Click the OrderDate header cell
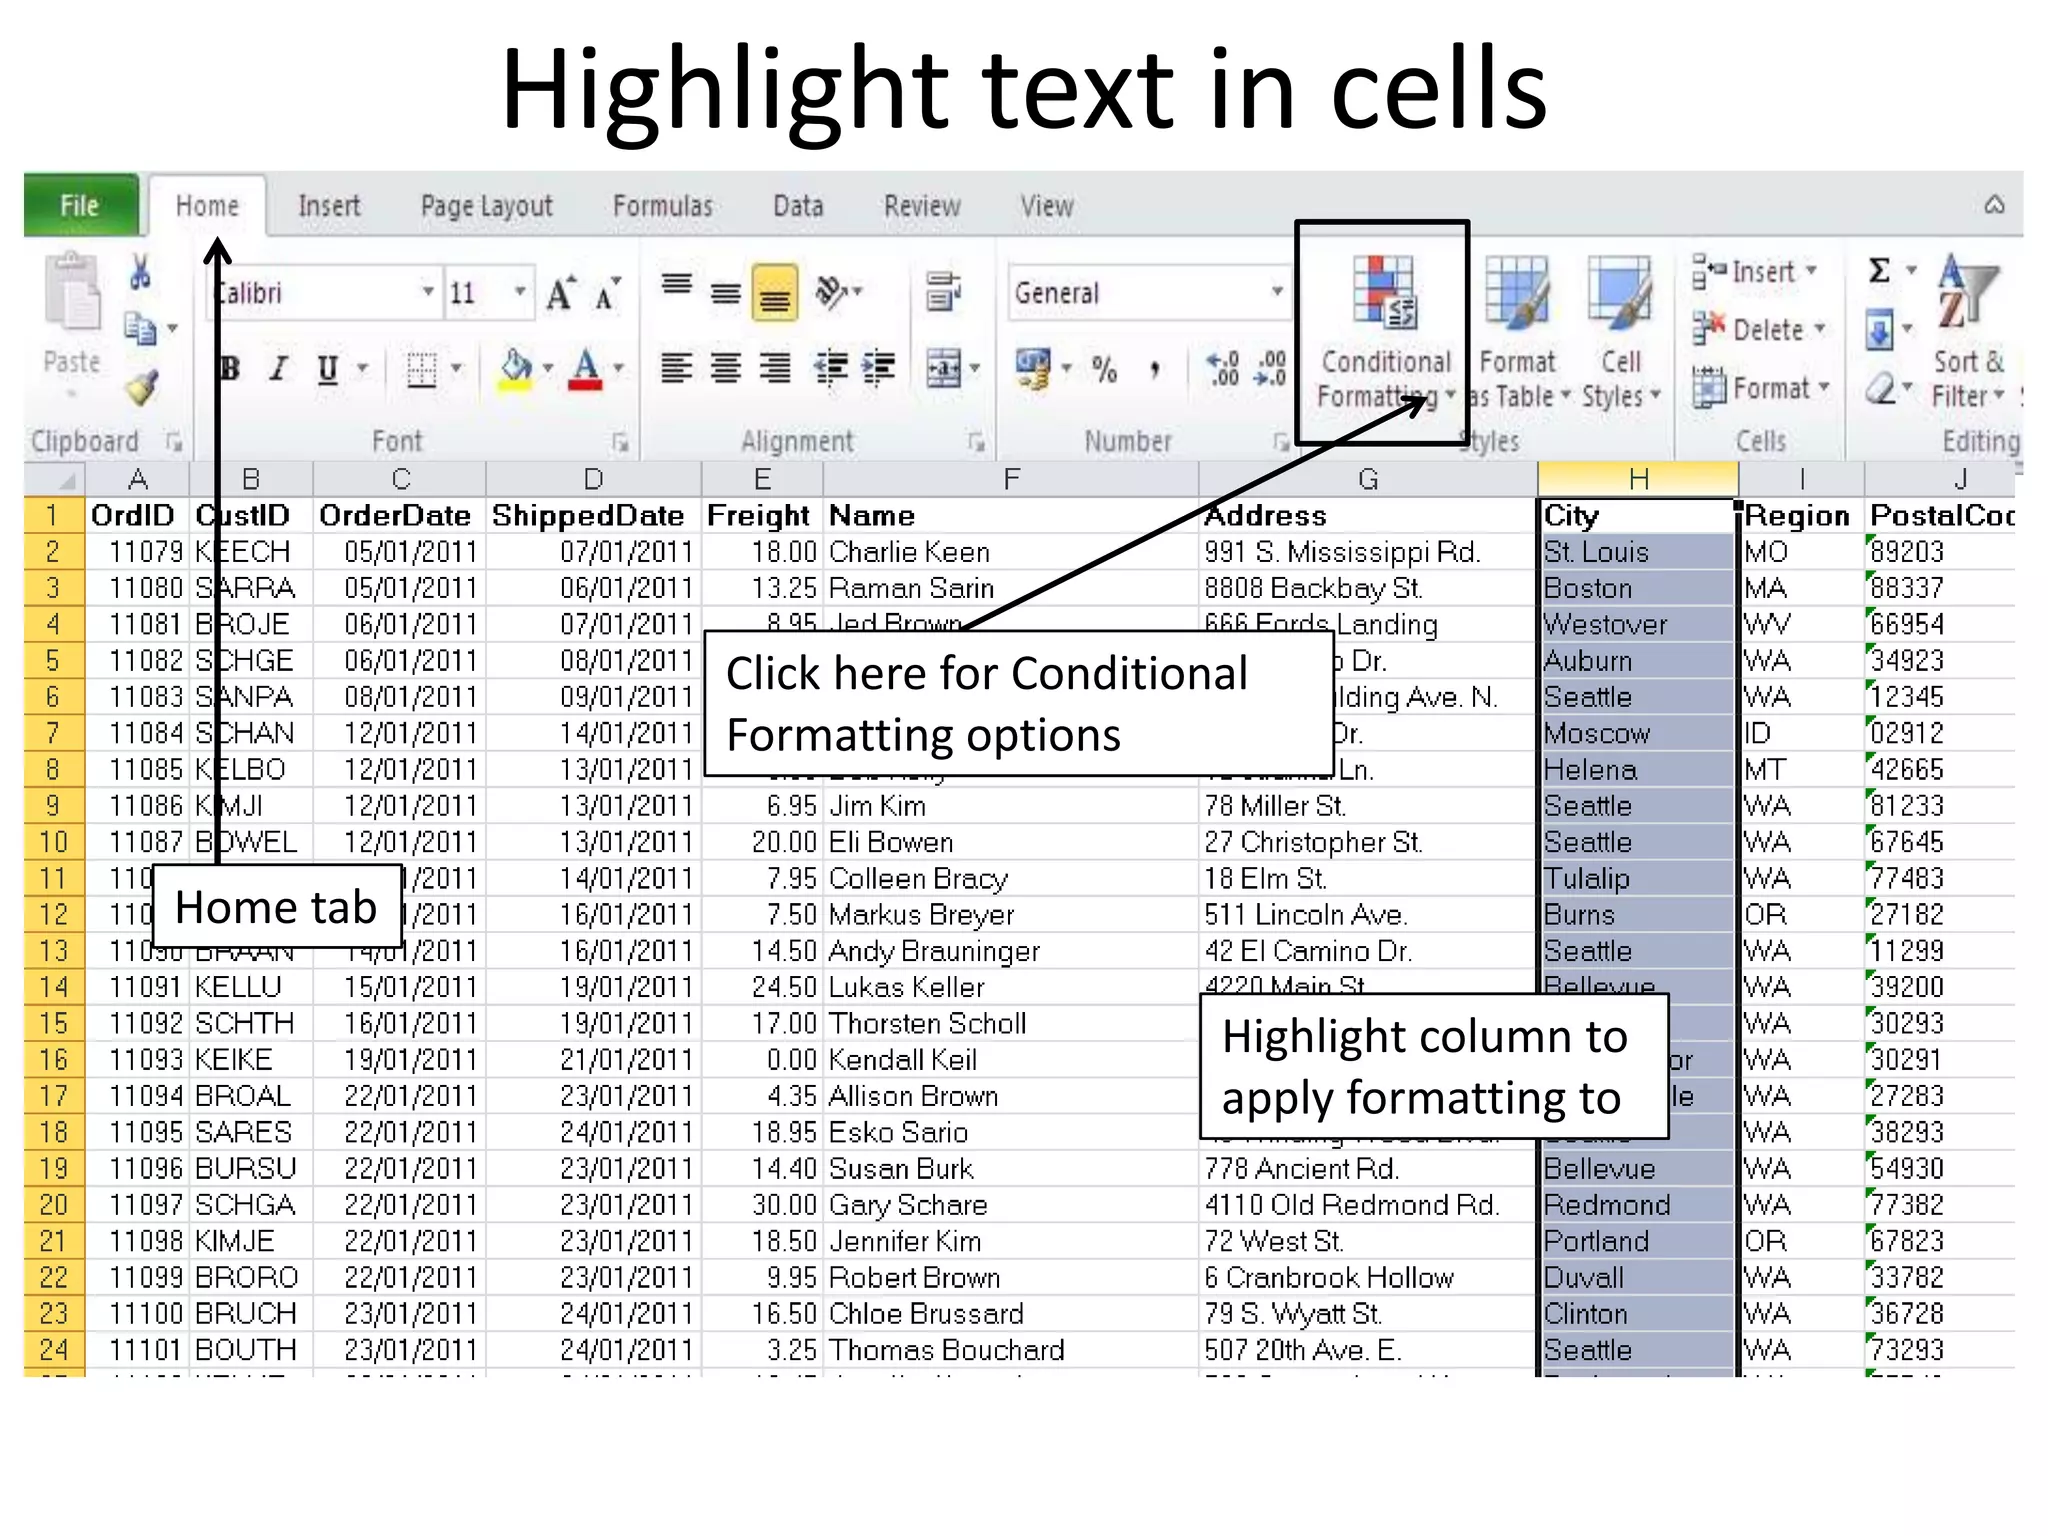Viewport: 2048px width, 1536px height. (399, 516)
